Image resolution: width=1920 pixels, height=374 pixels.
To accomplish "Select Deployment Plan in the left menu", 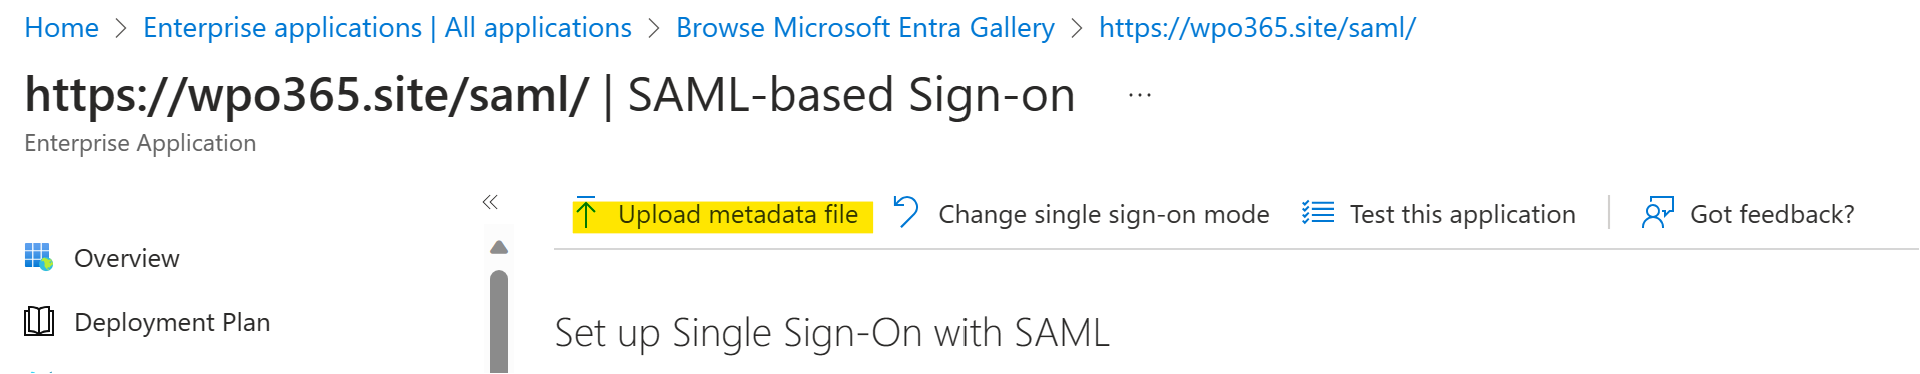I will pyautogui.click(x=172, y=322).
